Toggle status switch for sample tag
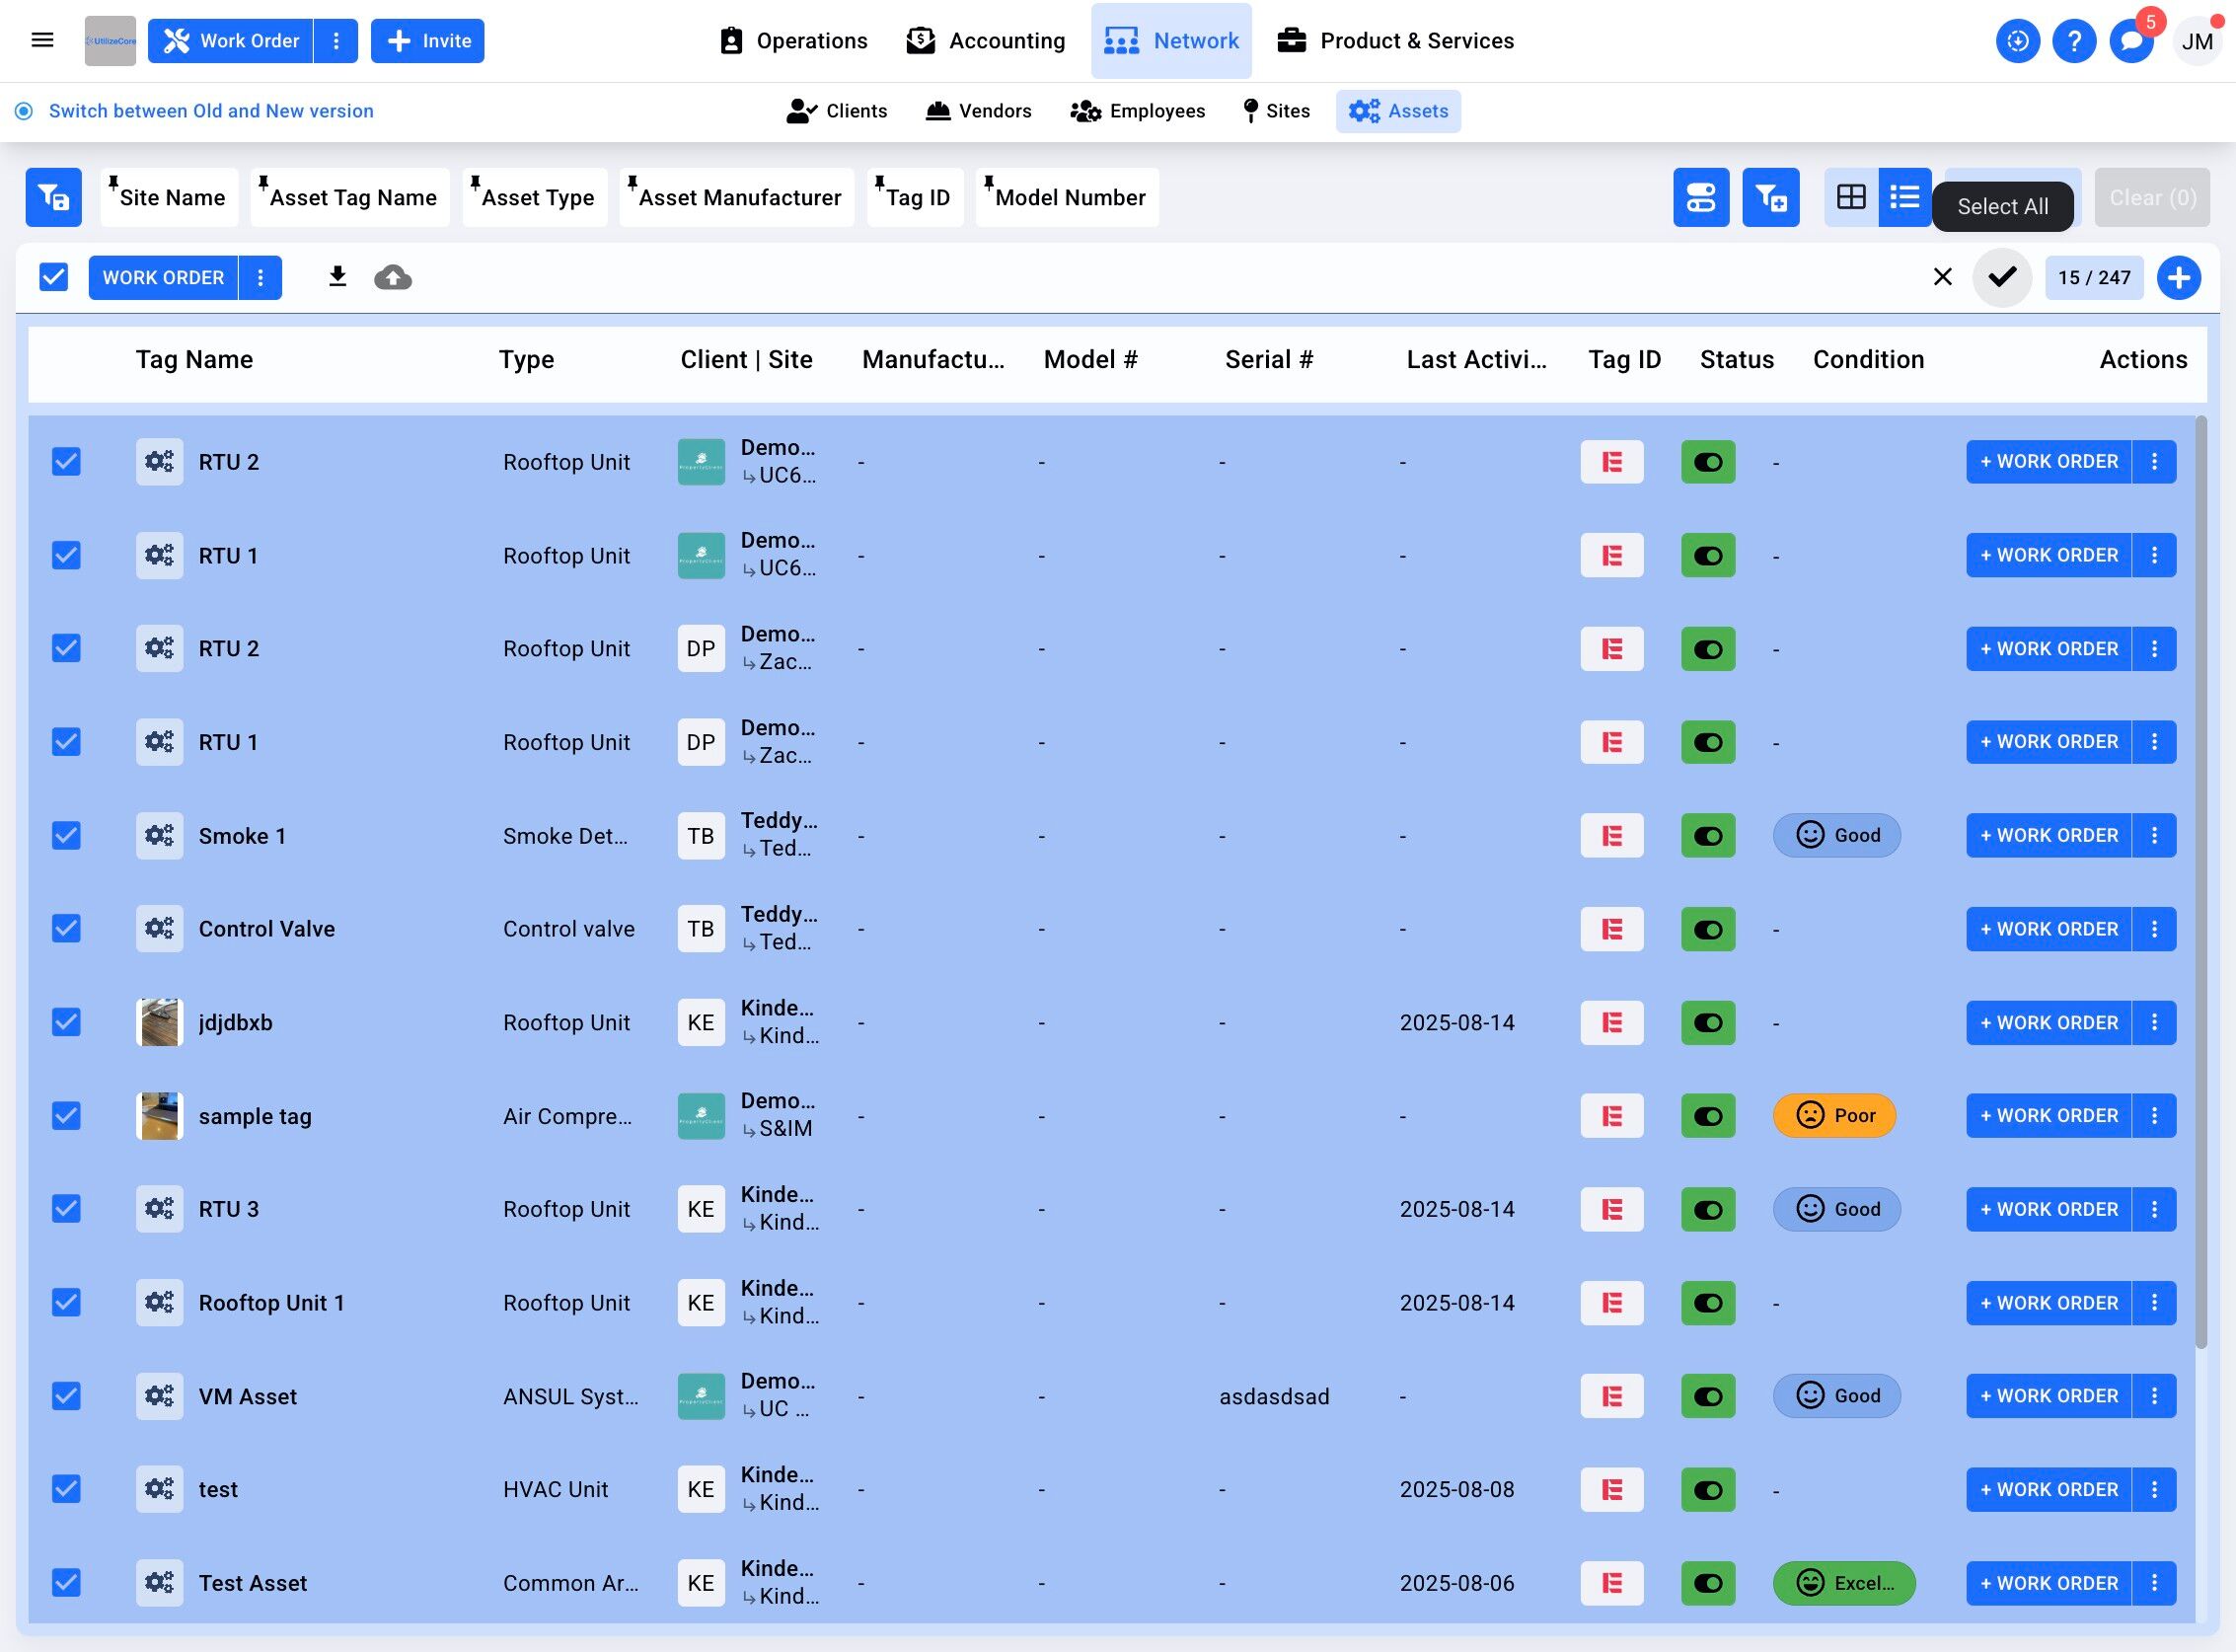 [x=1707, y=1115]
